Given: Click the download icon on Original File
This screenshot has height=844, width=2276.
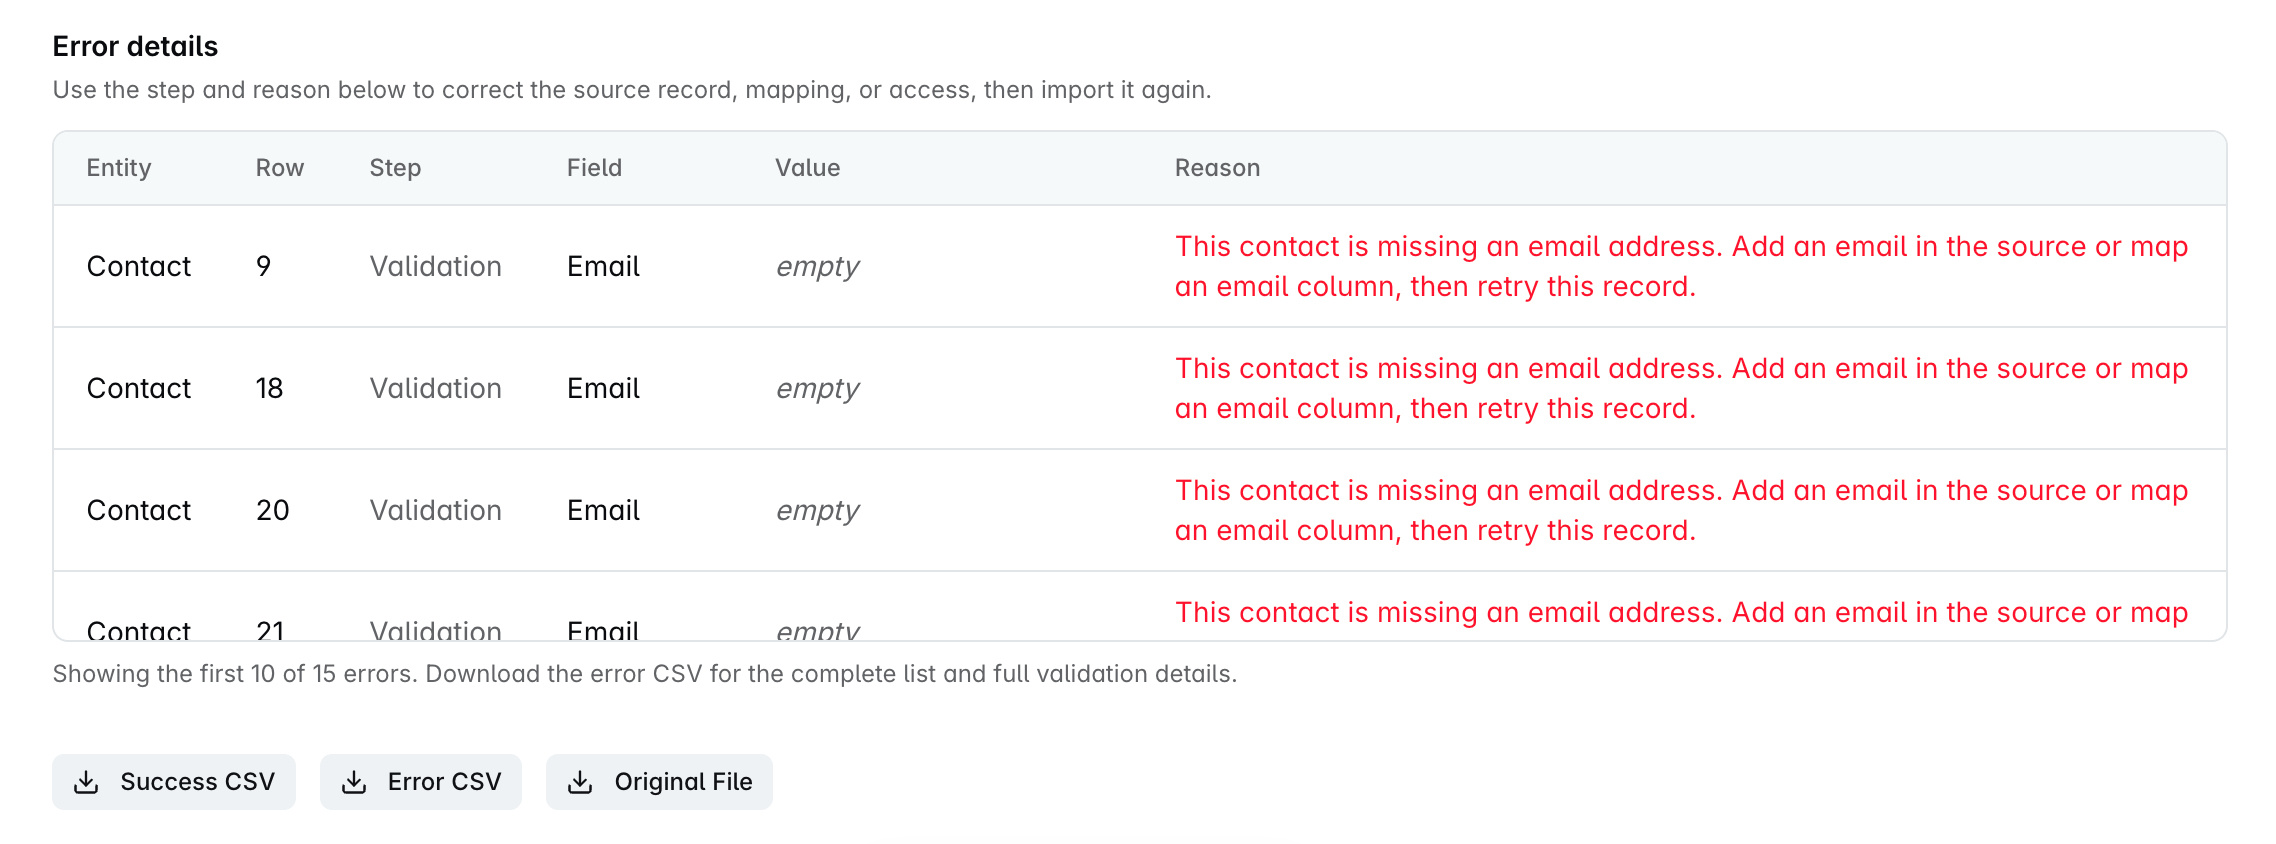Looking at the screenshot, I should (580, 782).
